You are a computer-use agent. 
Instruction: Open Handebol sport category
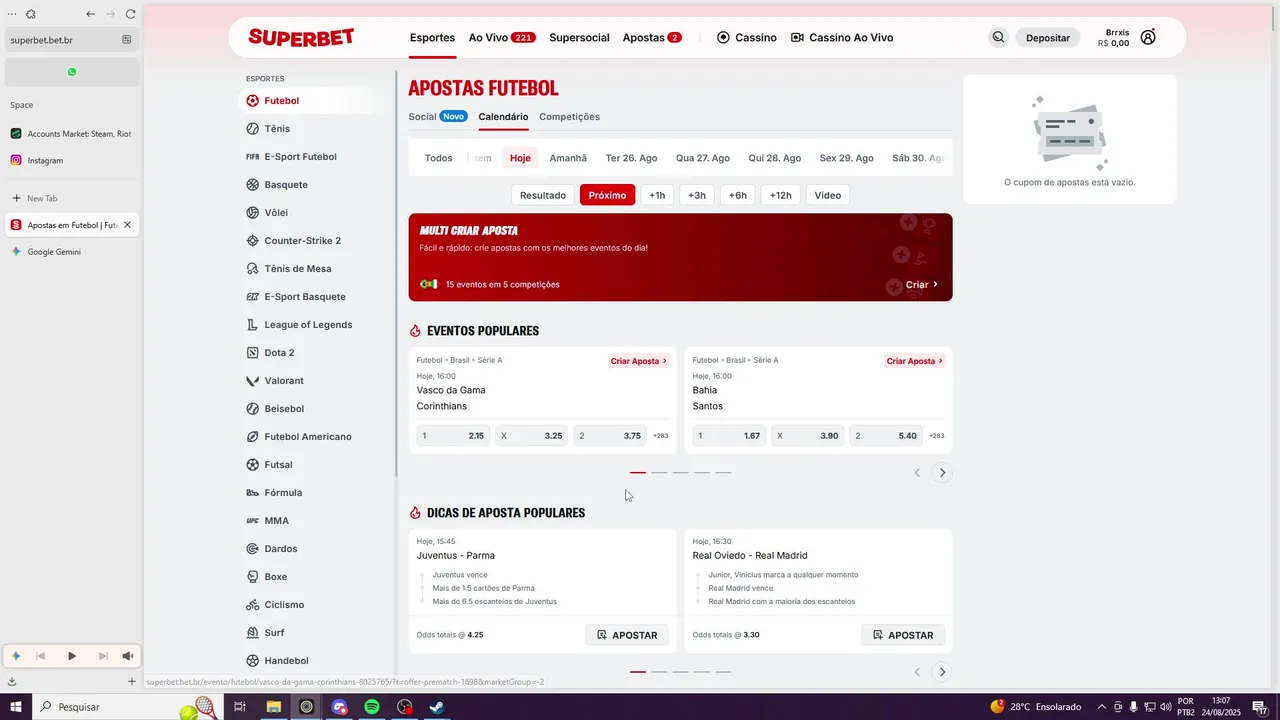point(277,661)
